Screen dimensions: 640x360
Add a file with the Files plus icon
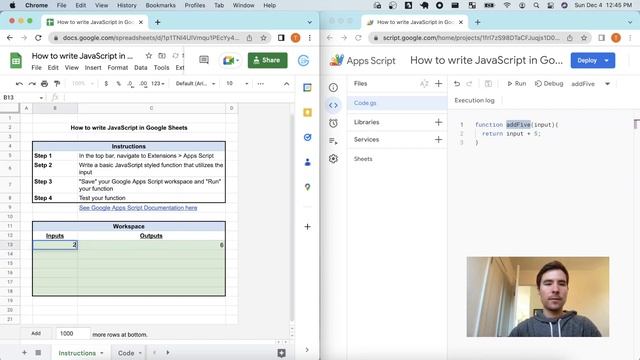[438, 84]
